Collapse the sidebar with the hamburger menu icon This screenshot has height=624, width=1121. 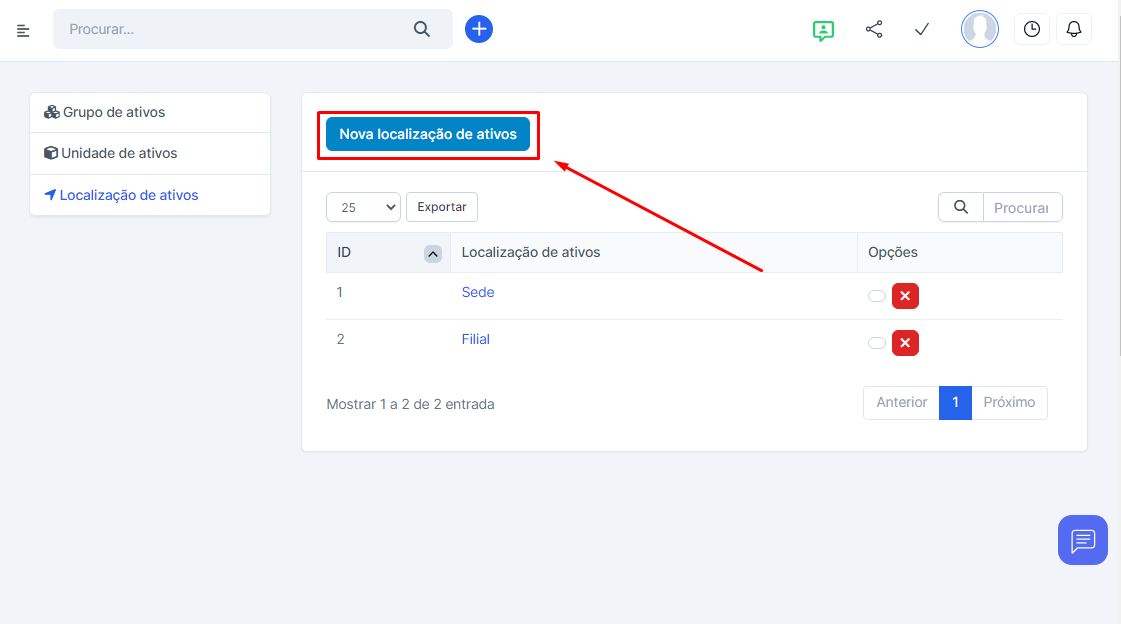pos(24,30)
